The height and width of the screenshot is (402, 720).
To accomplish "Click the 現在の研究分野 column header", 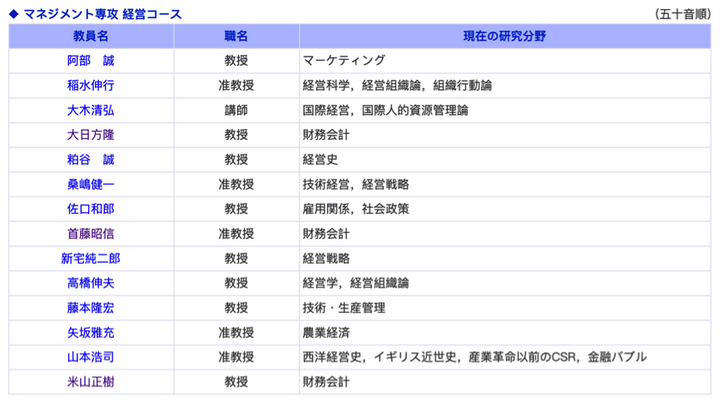I will click(505, 36).
